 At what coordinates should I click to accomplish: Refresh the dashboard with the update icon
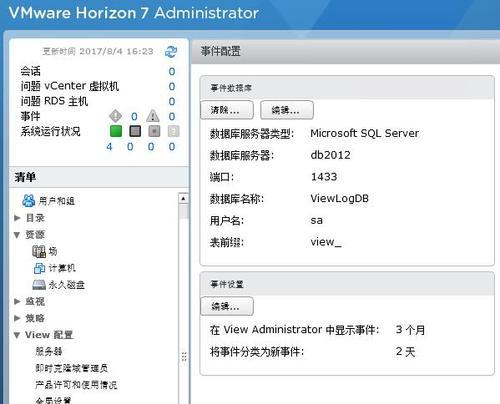click(171, 52)
